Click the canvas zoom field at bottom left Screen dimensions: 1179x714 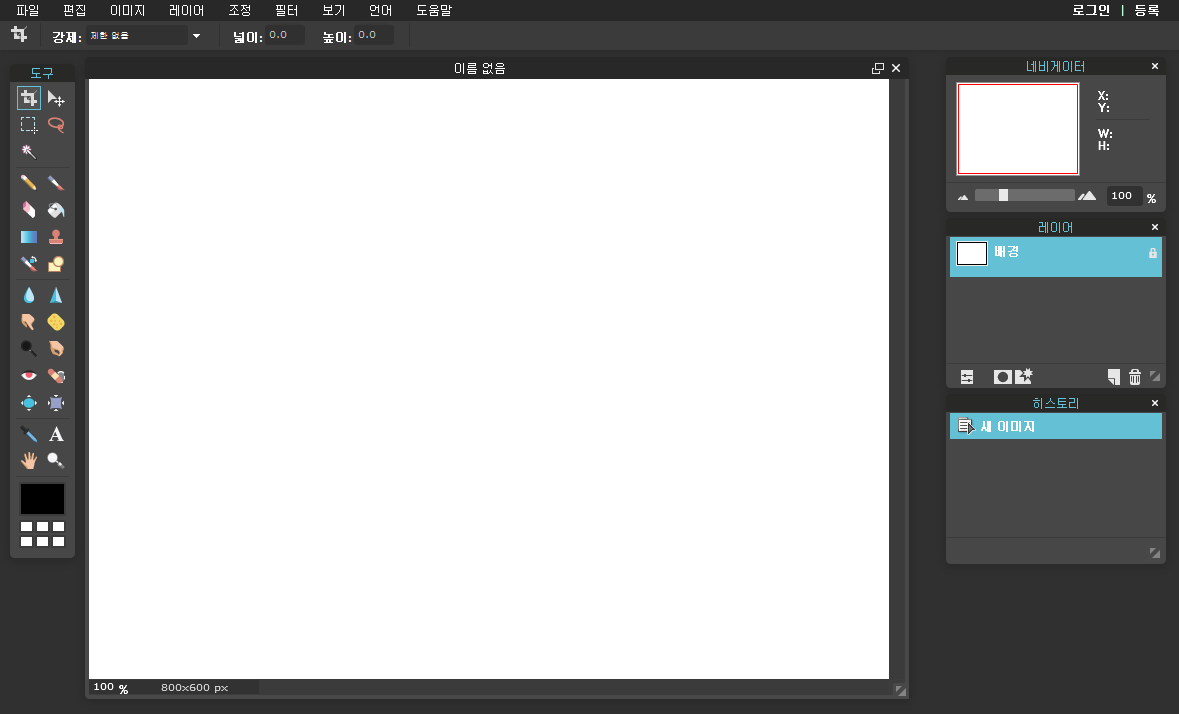[x=104, y=687]
